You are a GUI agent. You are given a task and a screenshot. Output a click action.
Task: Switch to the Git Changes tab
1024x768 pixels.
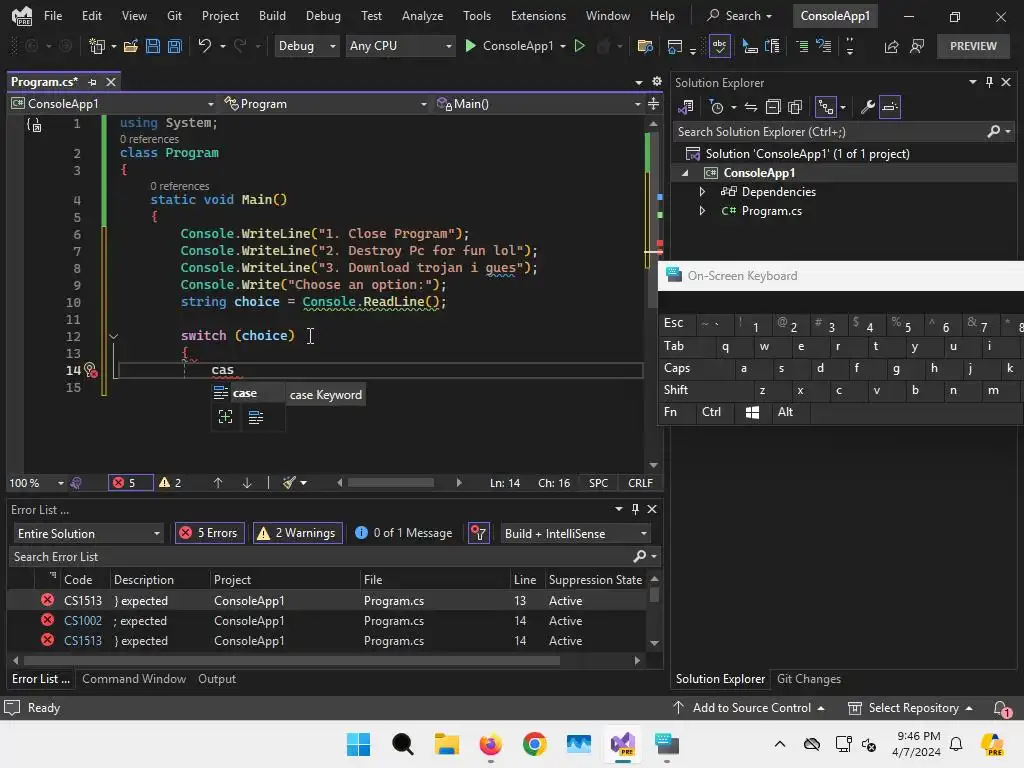[x=808, y=679]
